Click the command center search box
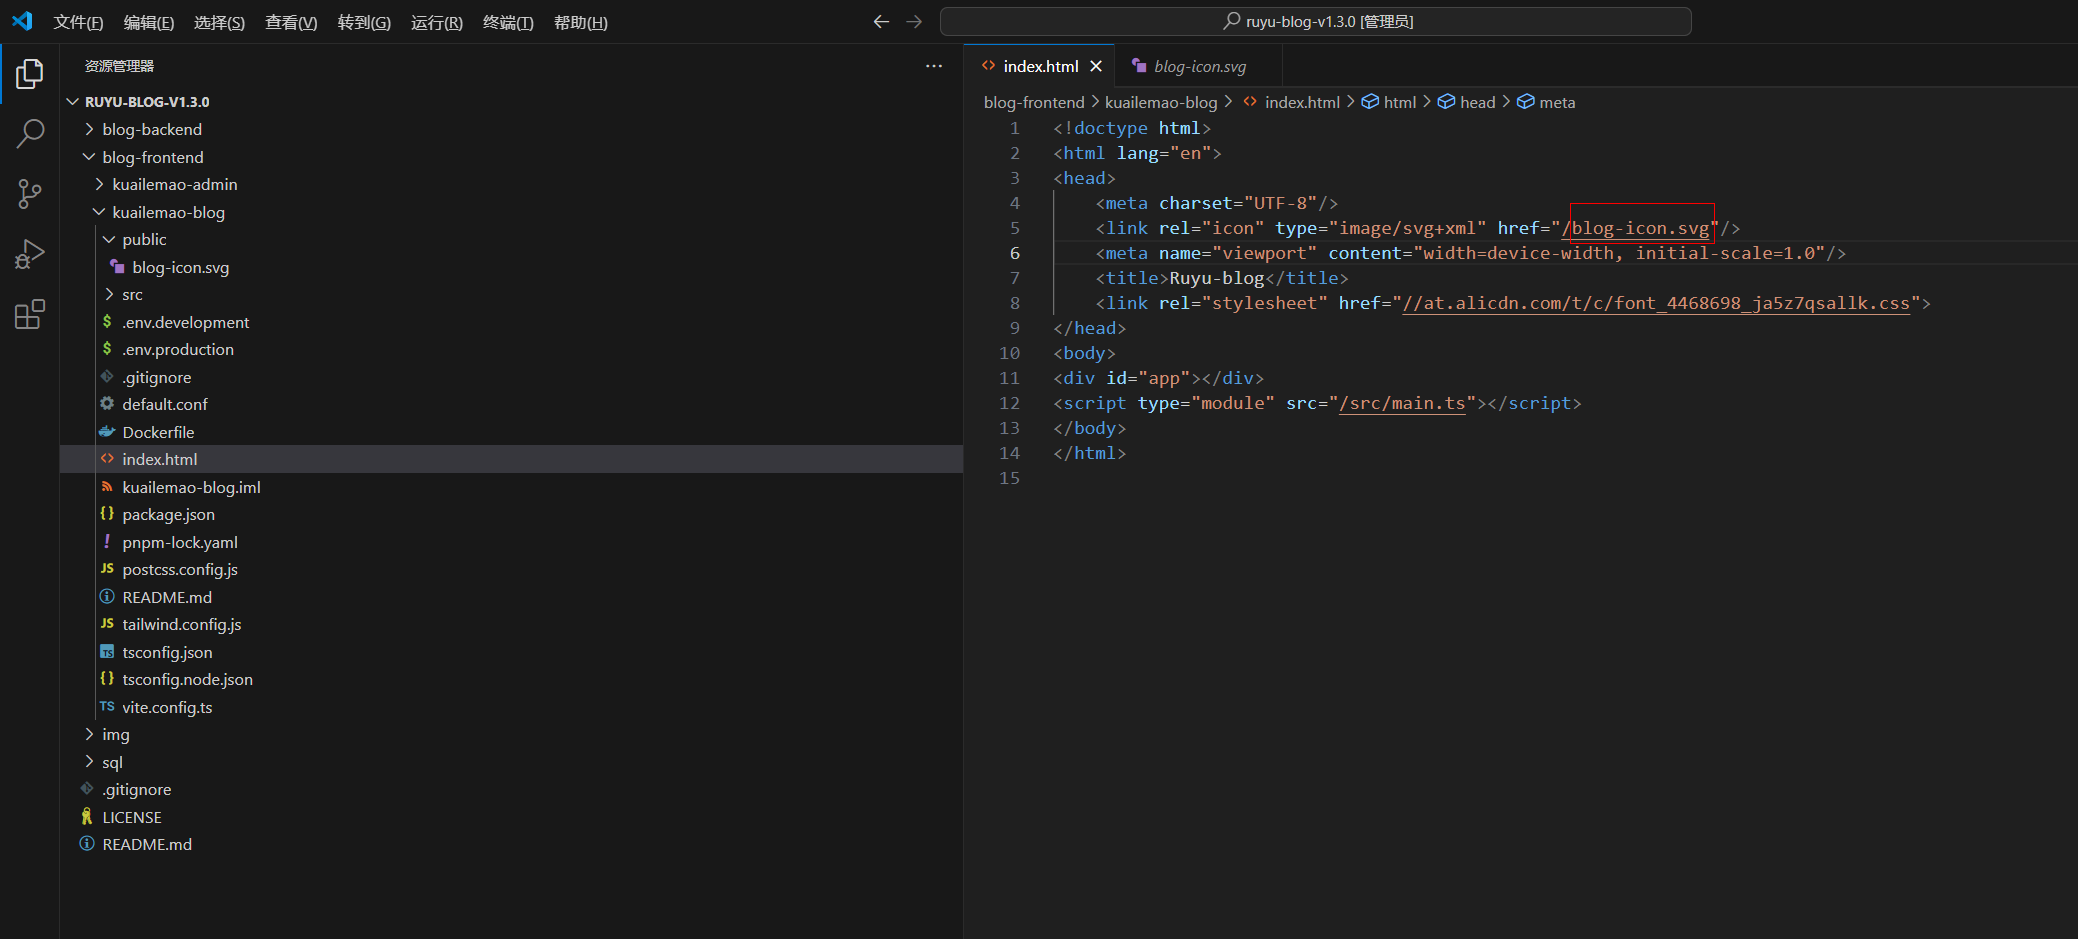Screen dimensions: 2078x939 tap(1316, 21)
